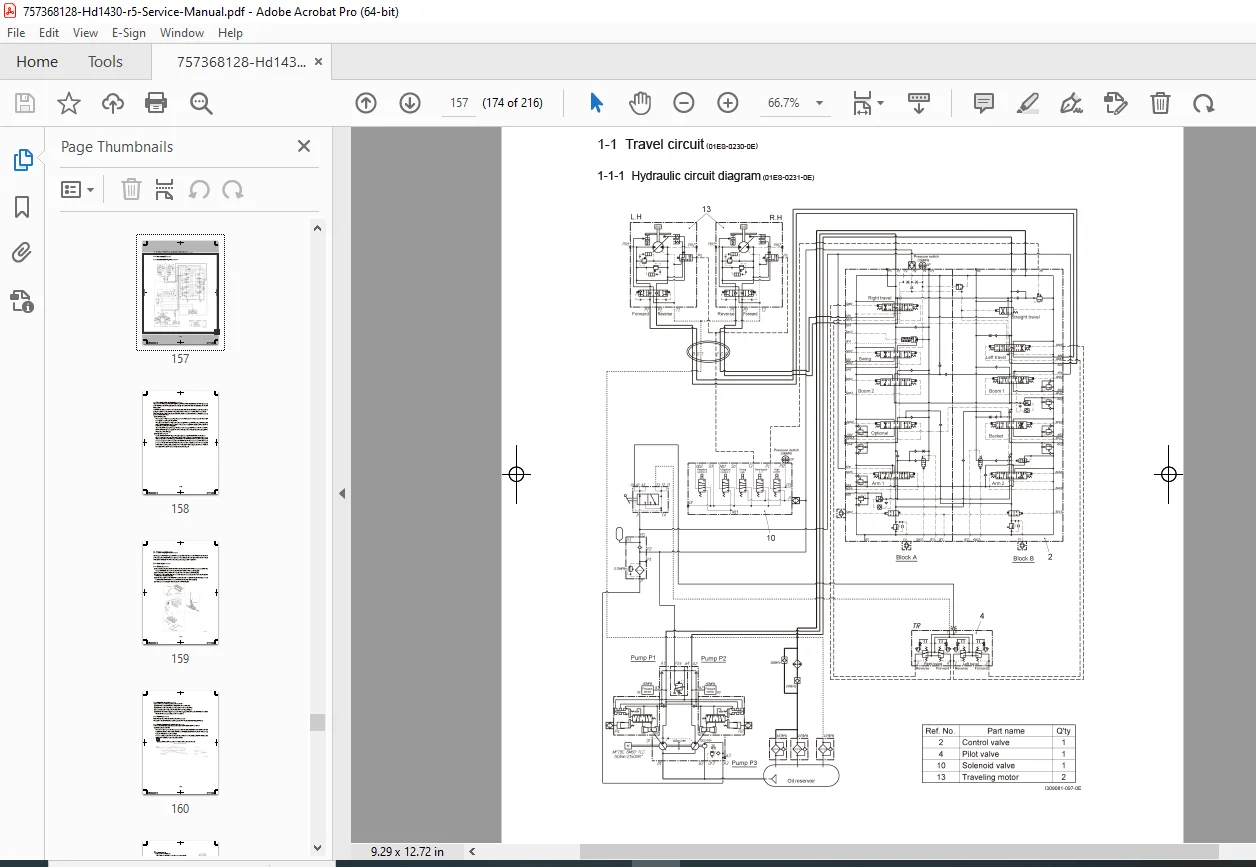1256x867 pixels.
Task: Delete selected page thumbnail trash icon
Action: click(x=131, y=189)
